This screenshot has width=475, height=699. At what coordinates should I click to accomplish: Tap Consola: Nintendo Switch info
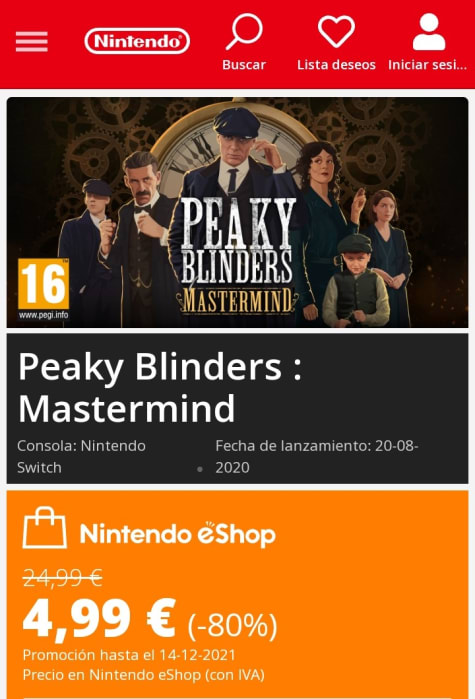(x=82, y=456)
